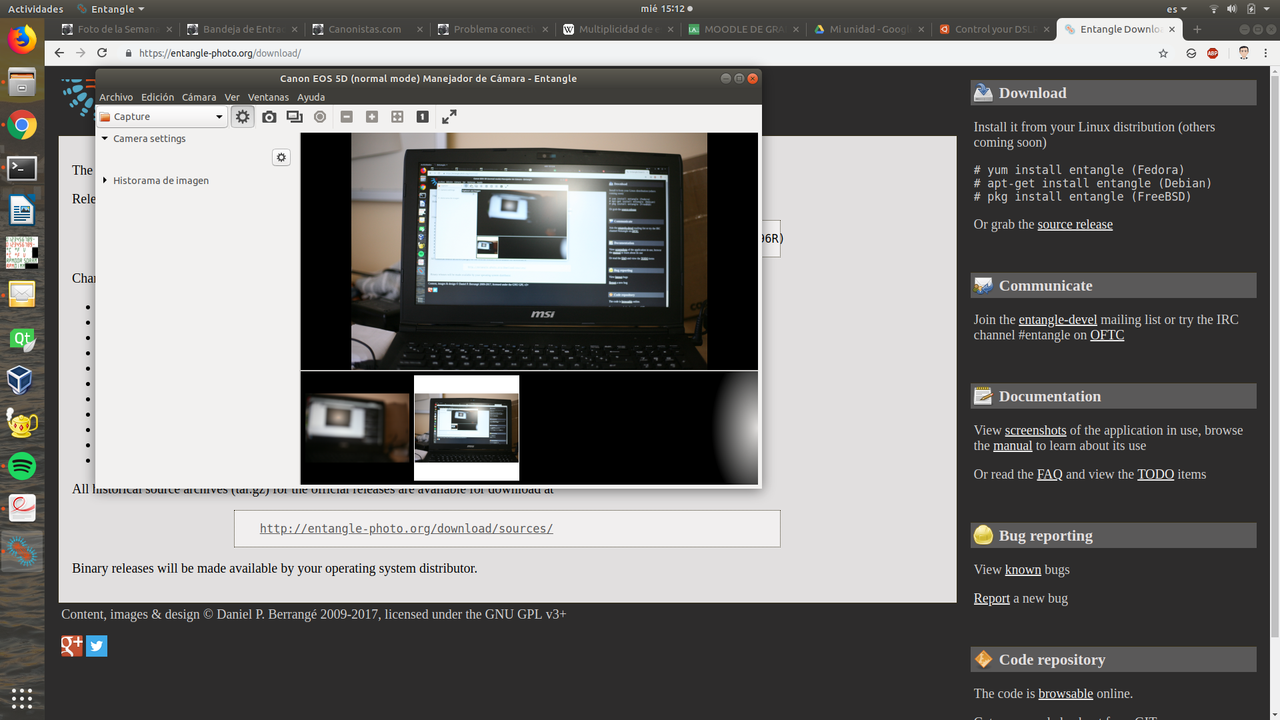View the 'known' bugs link
Viewport: 1280px width, 720px height.
[1023, 570]
